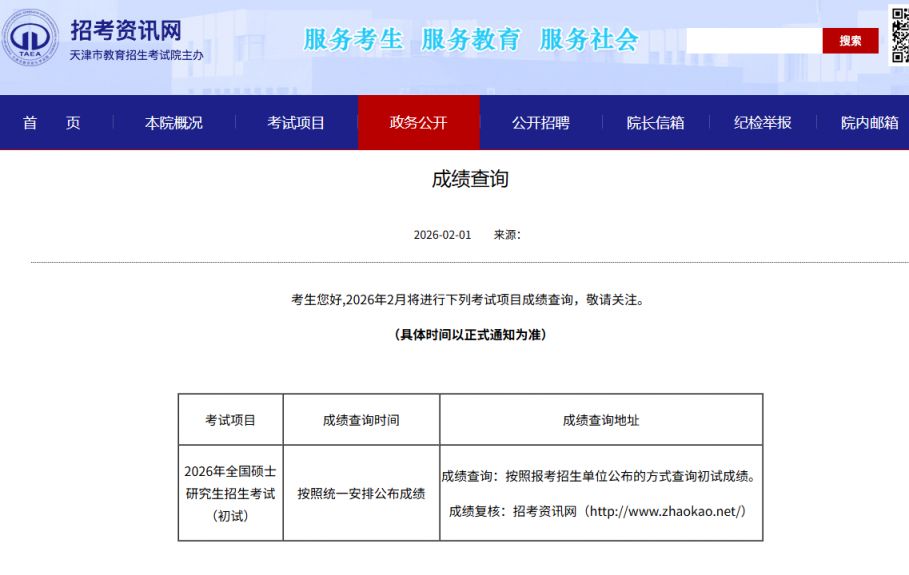The image size is (909, 575).
Task: Click the 2026年全国硕士研究生招生考试 cell
Action: click(x=230, y=493)
